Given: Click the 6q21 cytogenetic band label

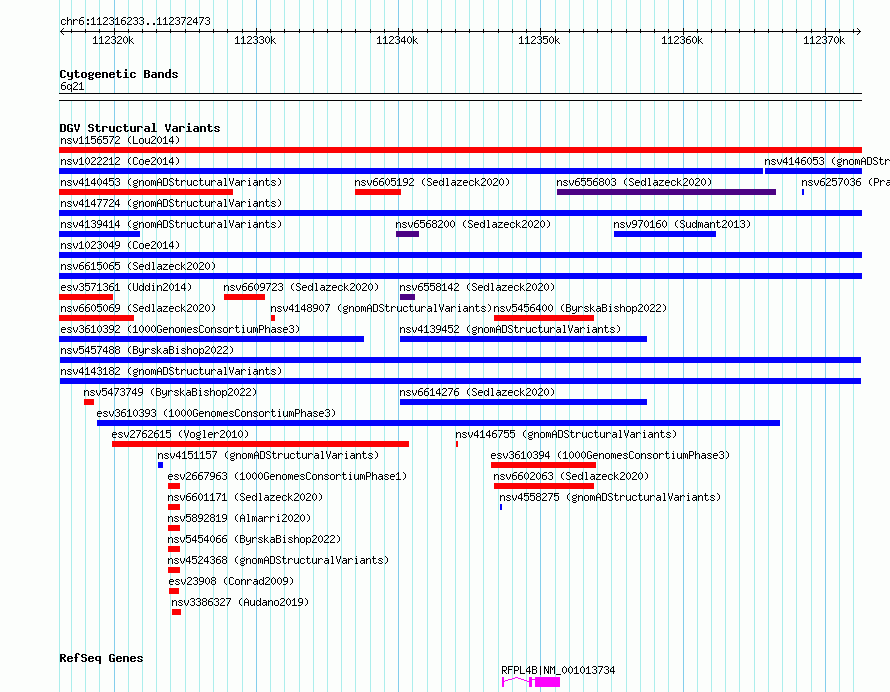Looking at the screenshot, I should coord(72,86).
